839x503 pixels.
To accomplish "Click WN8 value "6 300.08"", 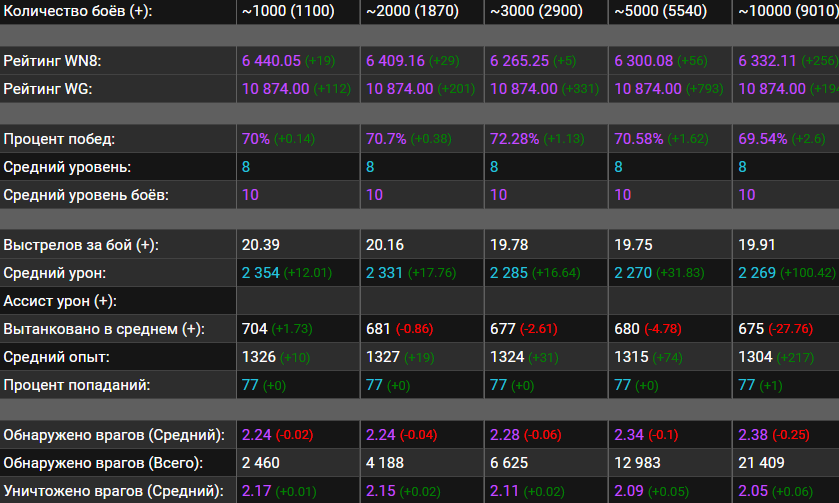I will tap(643, 61).
